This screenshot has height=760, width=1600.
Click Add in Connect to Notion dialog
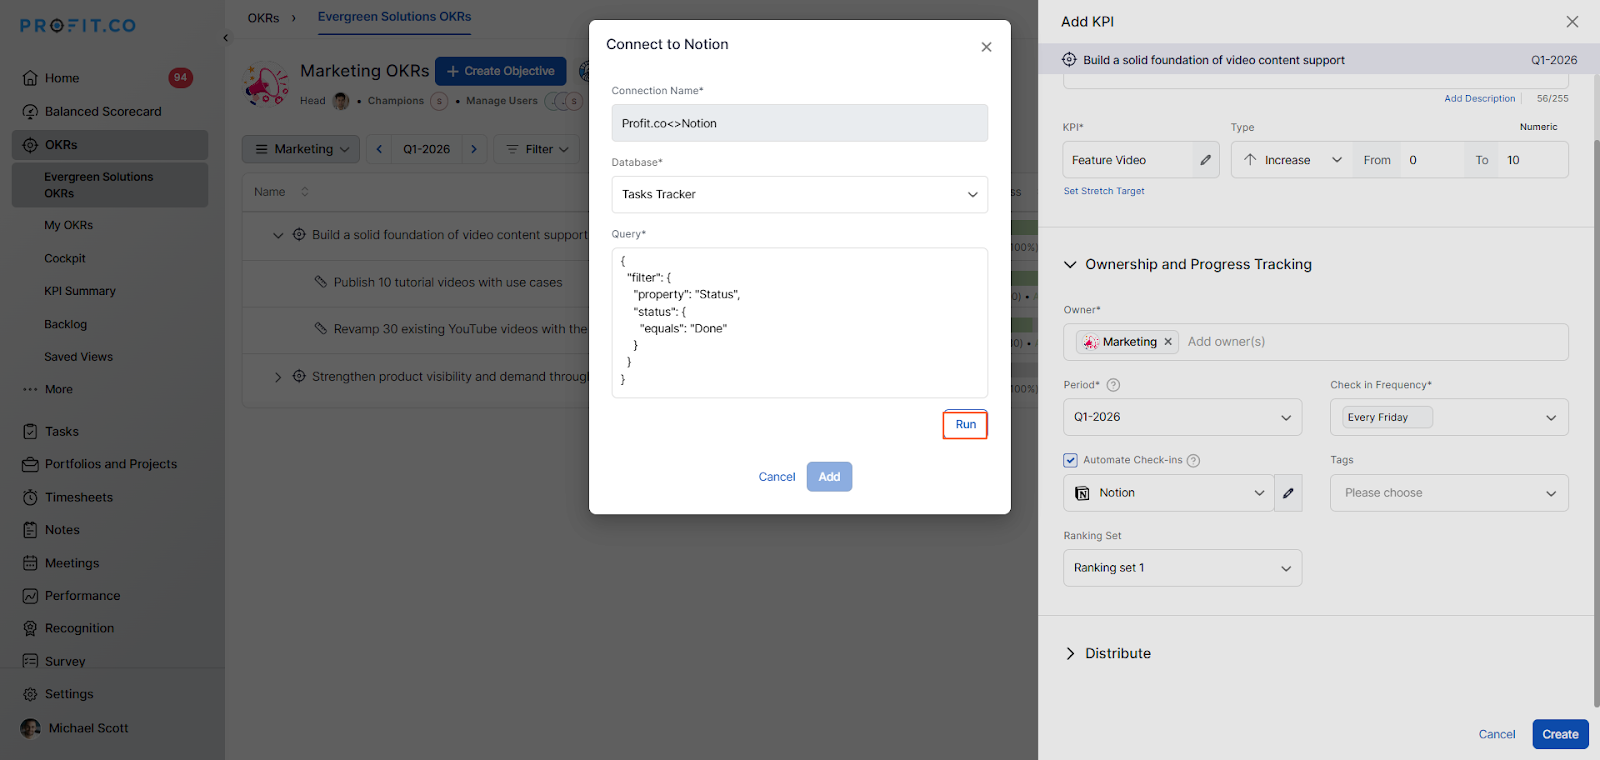click(x=829, y=477)
